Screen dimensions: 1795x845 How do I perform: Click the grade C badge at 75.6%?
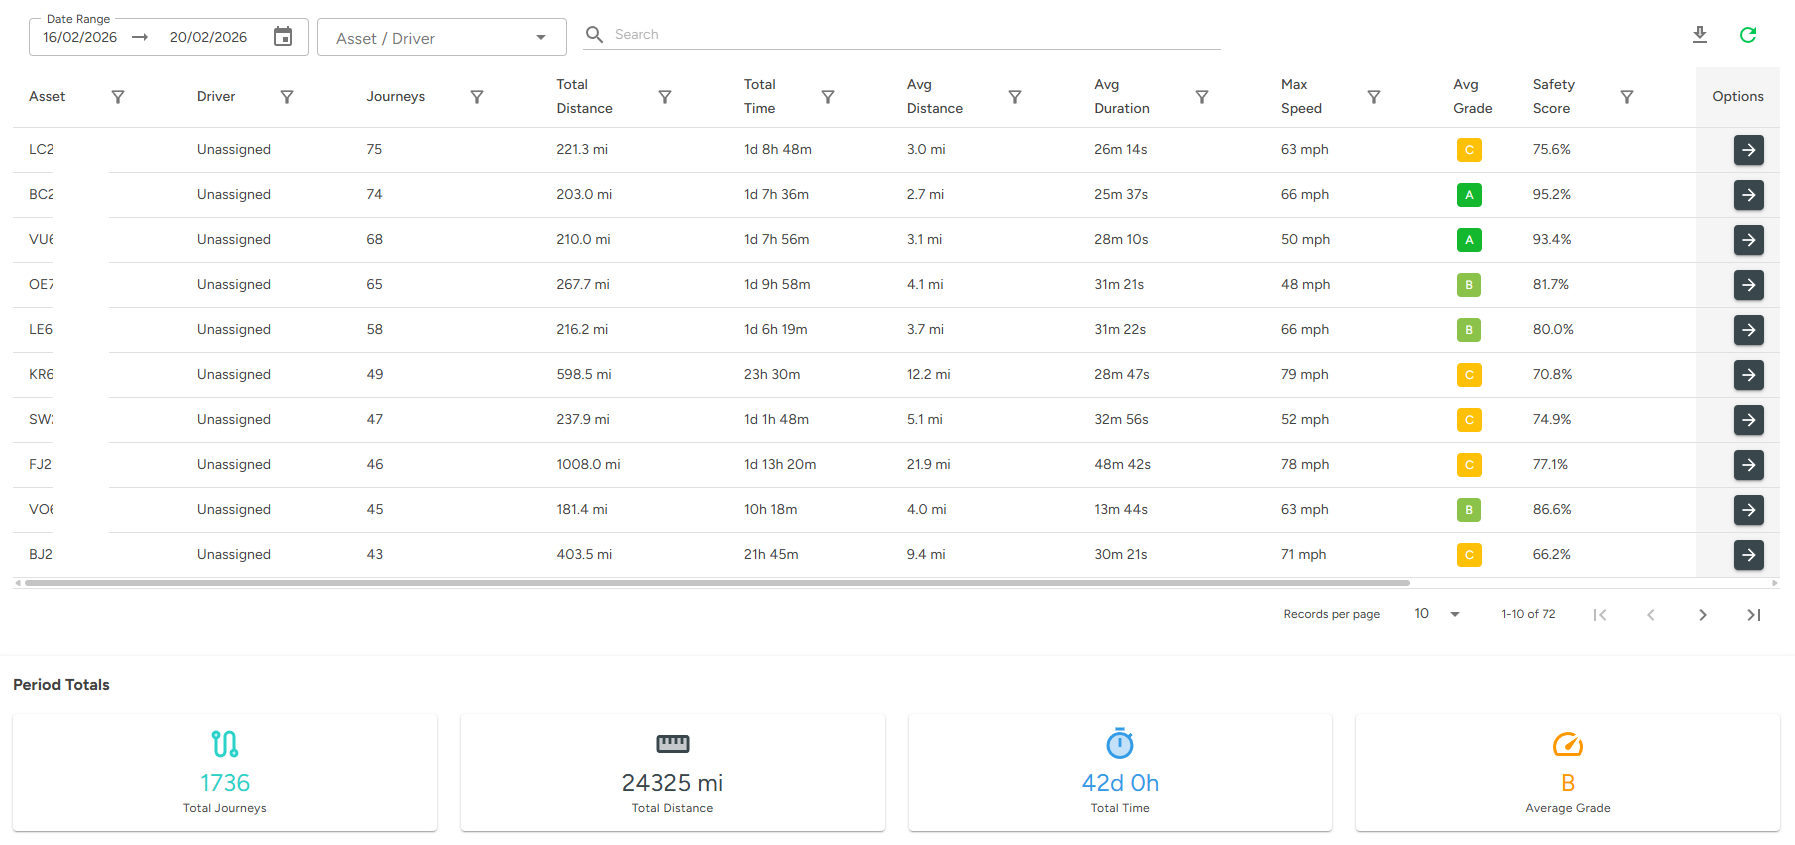(1469, 150)
